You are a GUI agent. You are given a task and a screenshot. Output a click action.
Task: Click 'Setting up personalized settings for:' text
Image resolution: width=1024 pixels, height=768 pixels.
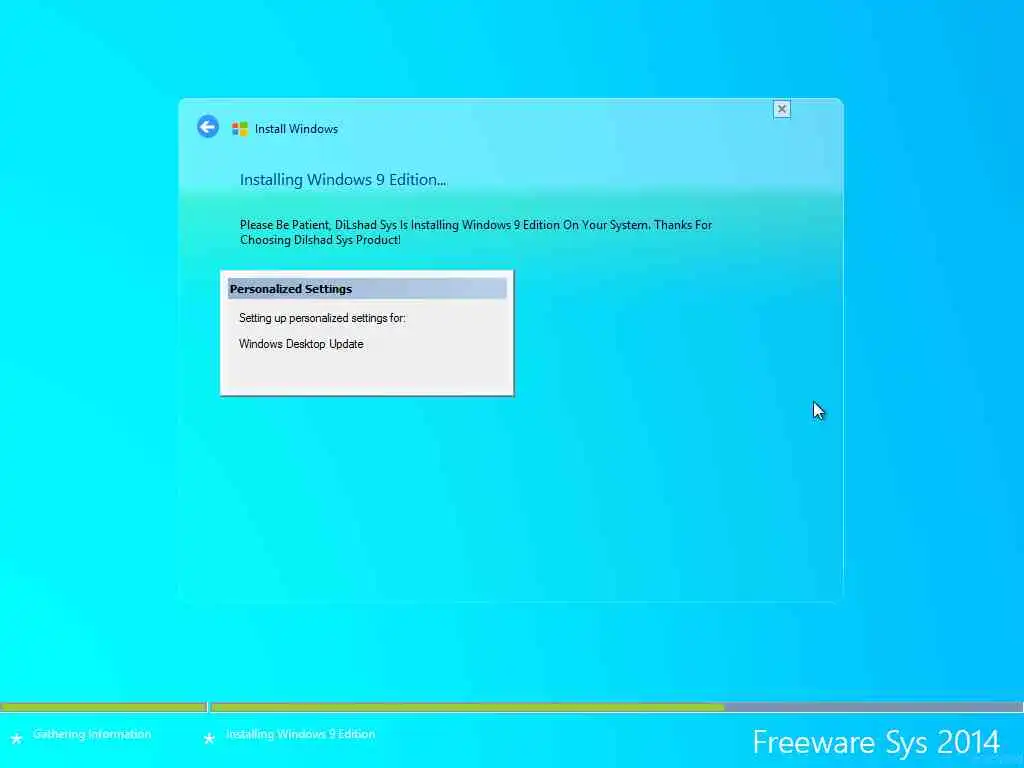pos(322,318)
